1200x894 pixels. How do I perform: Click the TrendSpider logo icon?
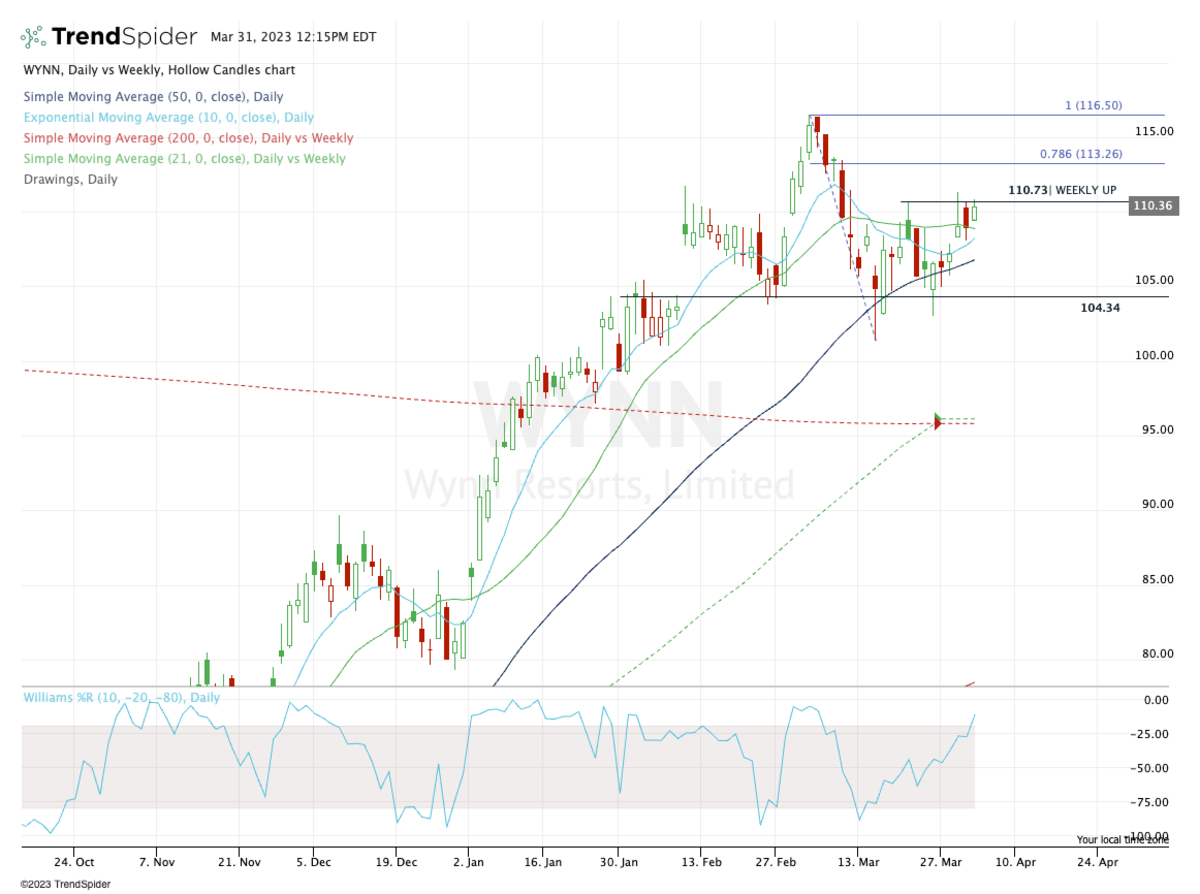pos(31,35)
